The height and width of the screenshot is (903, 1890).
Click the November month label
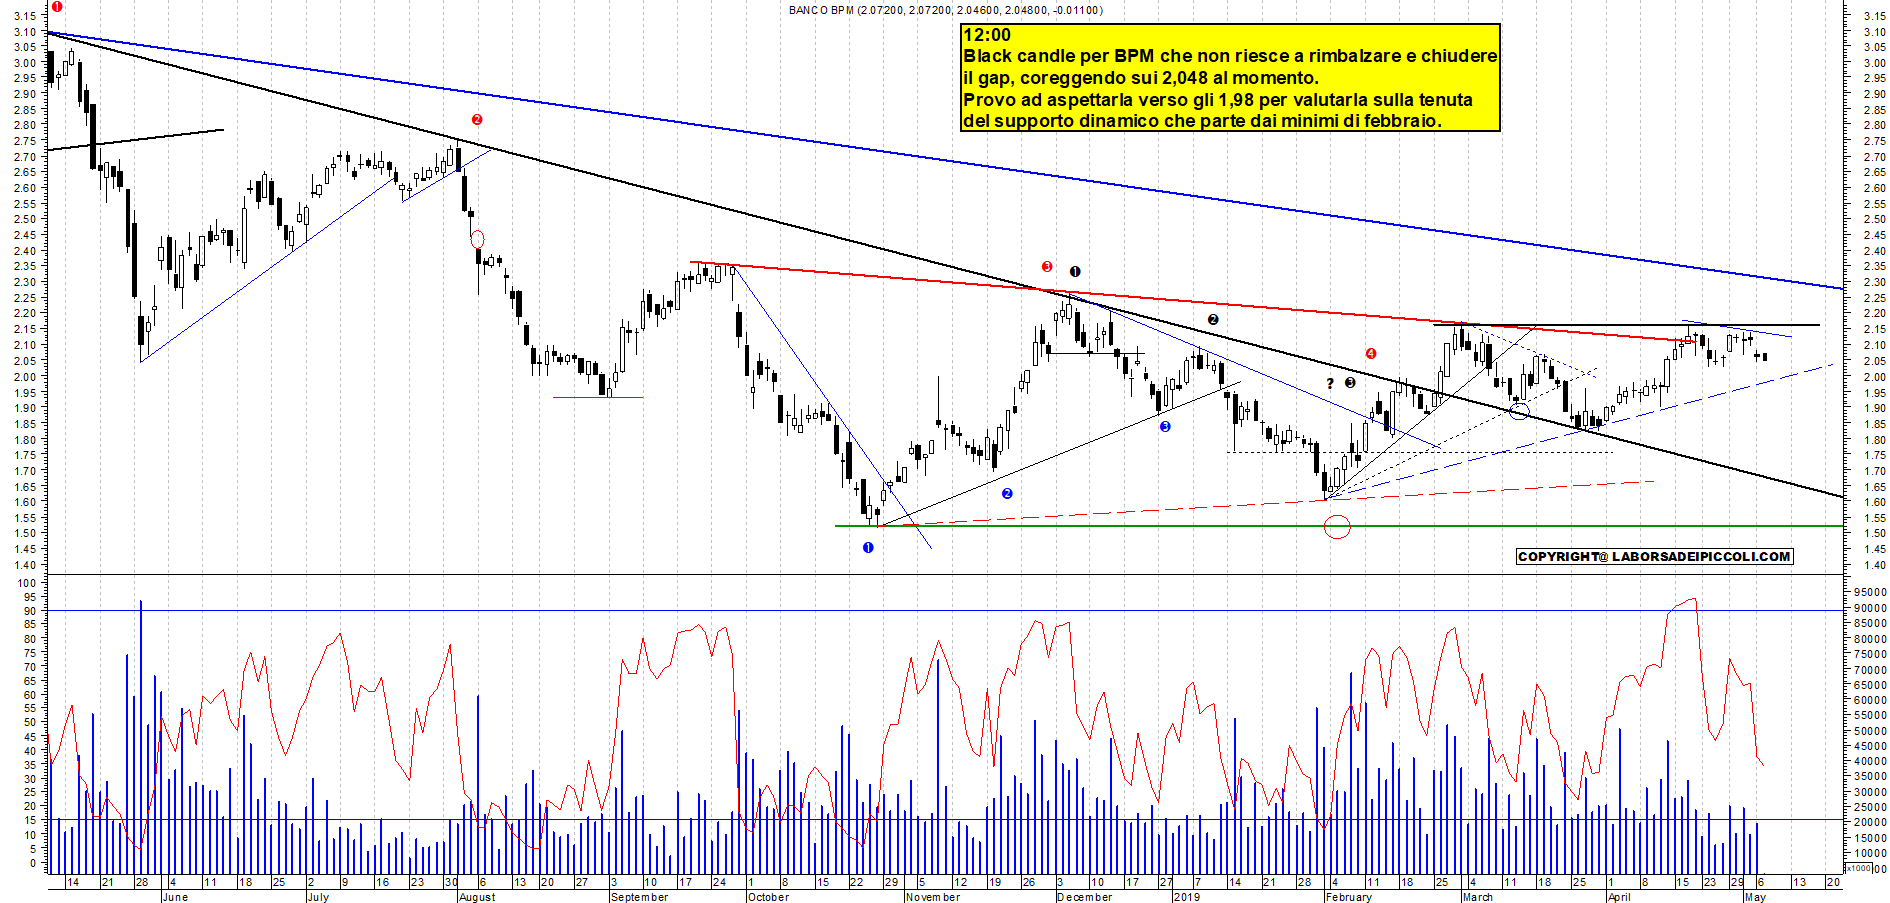[x=933, y=897]
